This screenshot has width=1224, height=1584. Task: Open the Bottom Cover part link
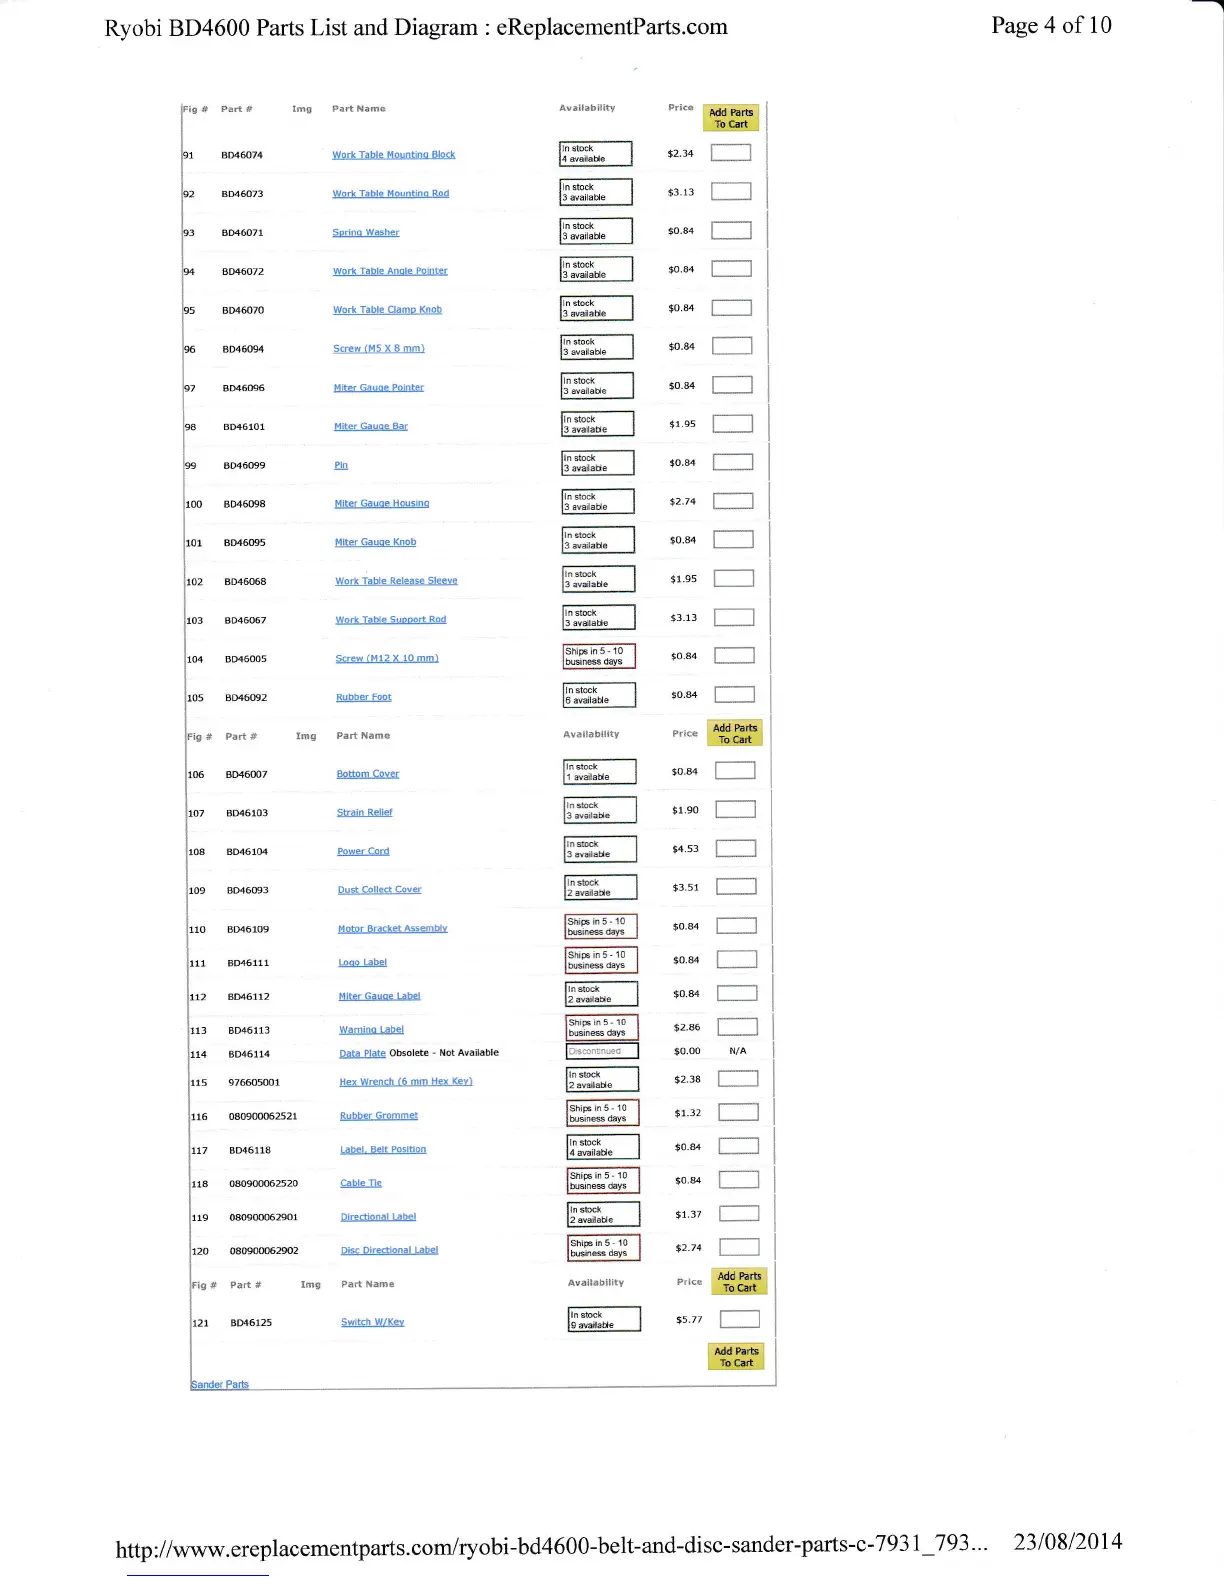tap(367, 774)
